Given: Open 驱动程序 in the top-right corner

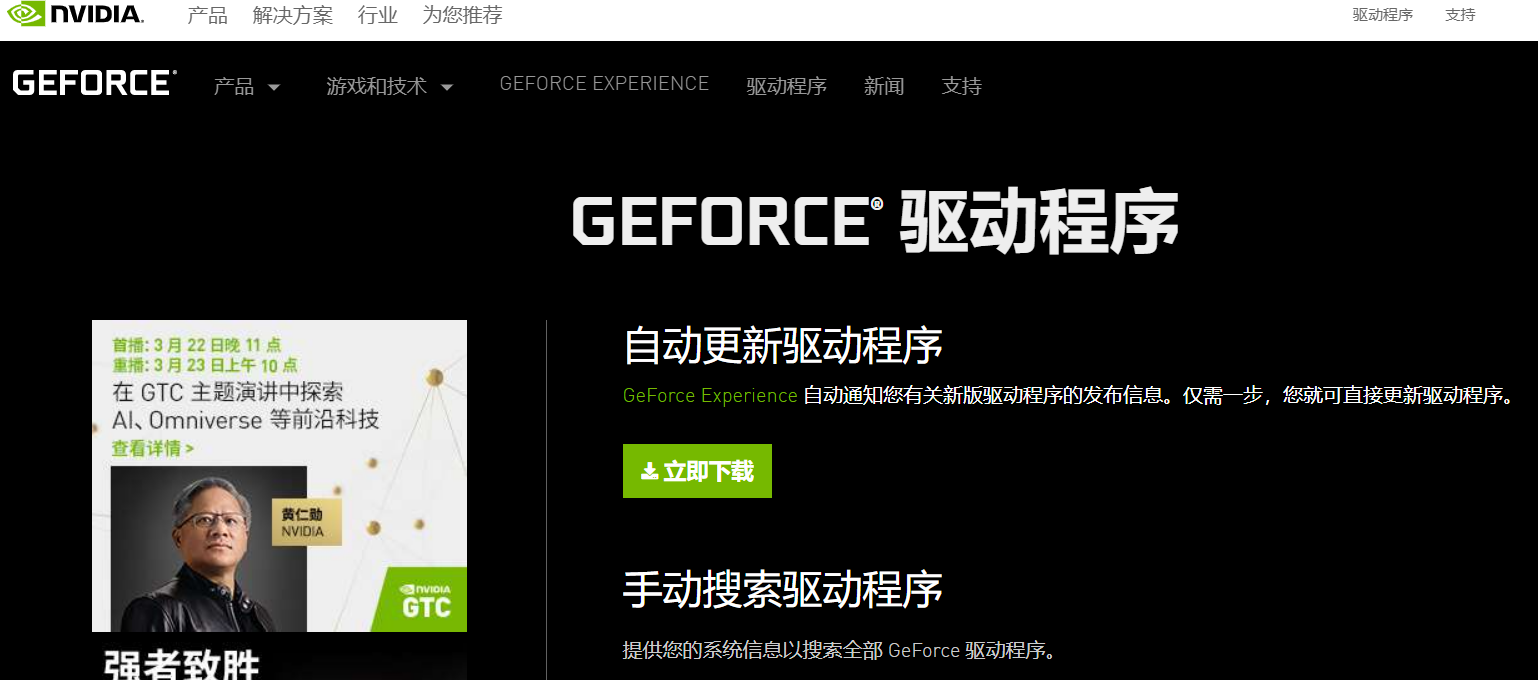Looking at the screenshot, I should [x=1383, y=14].
